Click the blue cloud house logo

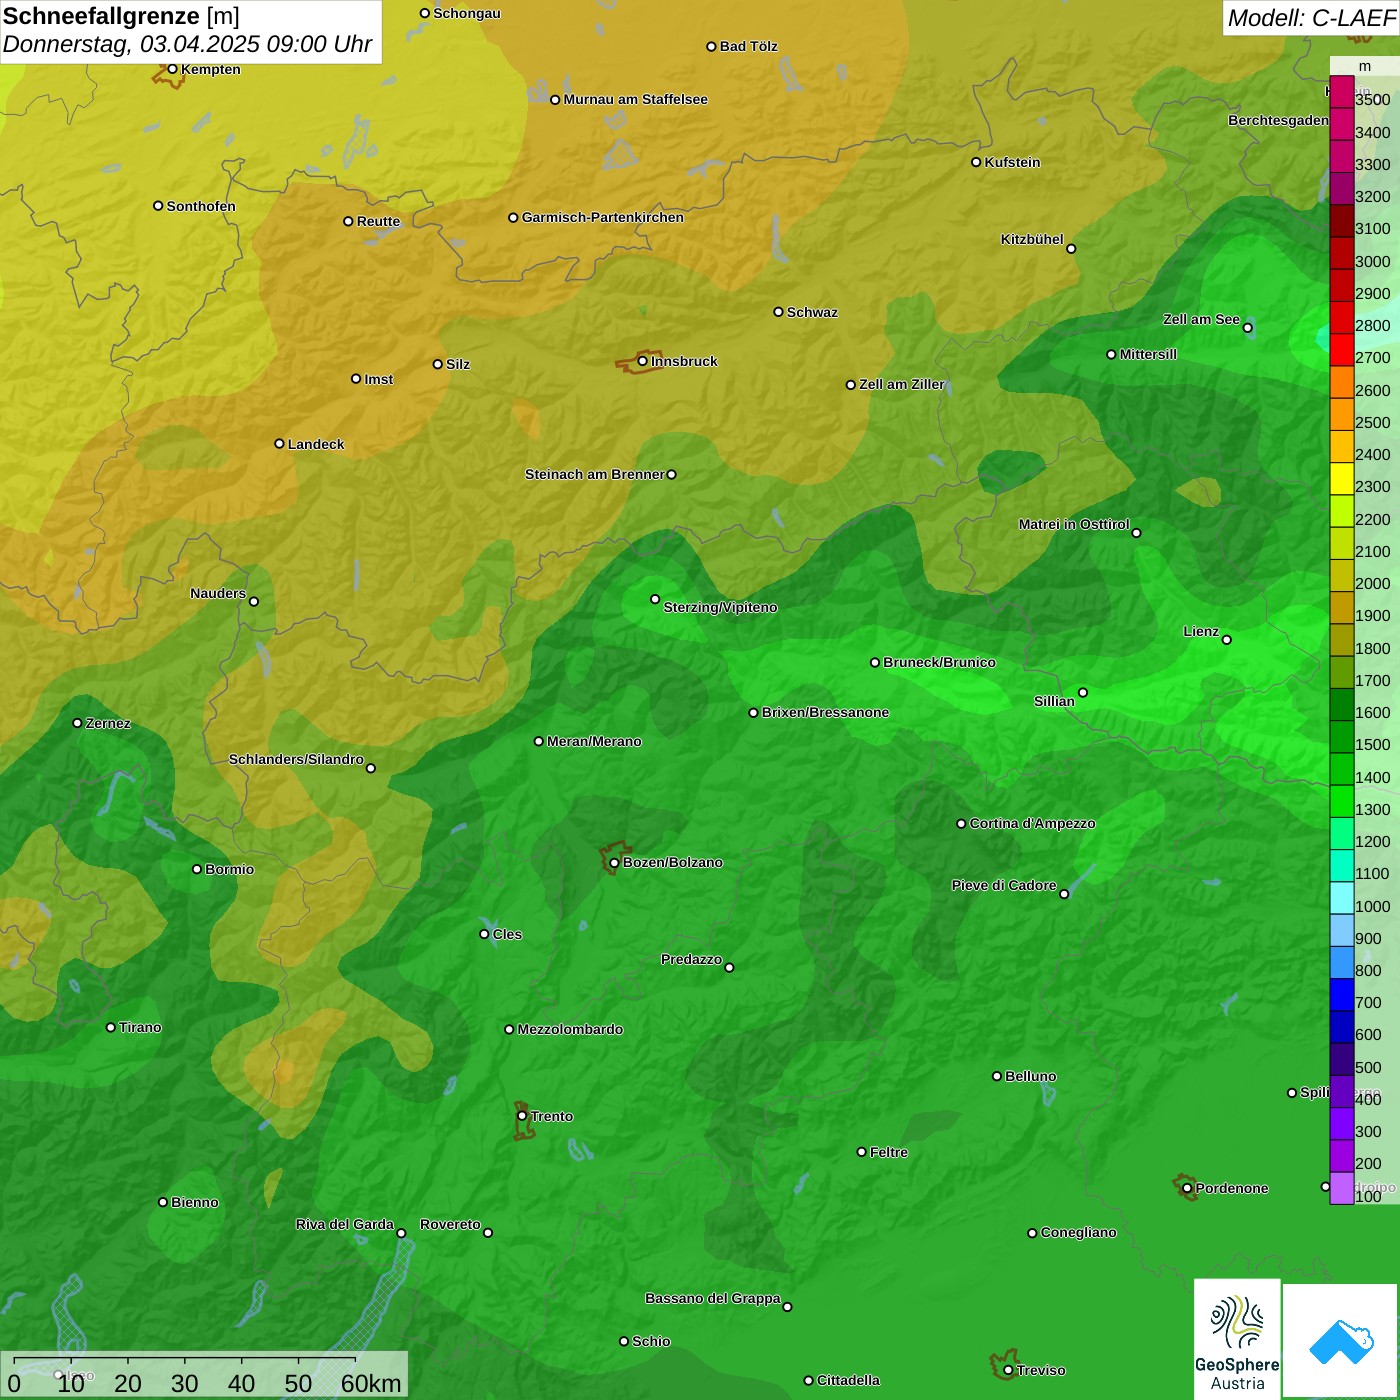(1341, 1341)
